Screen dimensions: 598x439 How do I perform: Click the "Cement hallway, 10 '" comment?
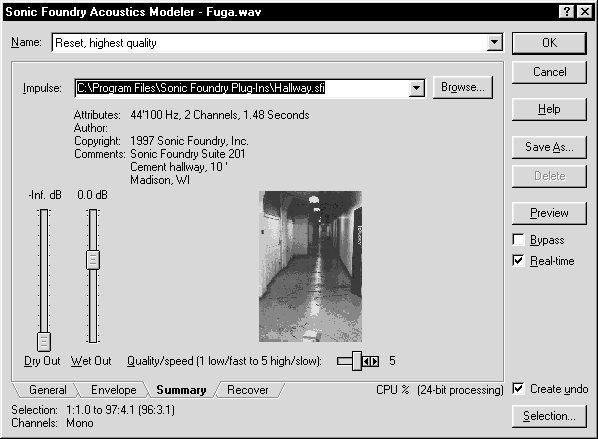[179, 167]
